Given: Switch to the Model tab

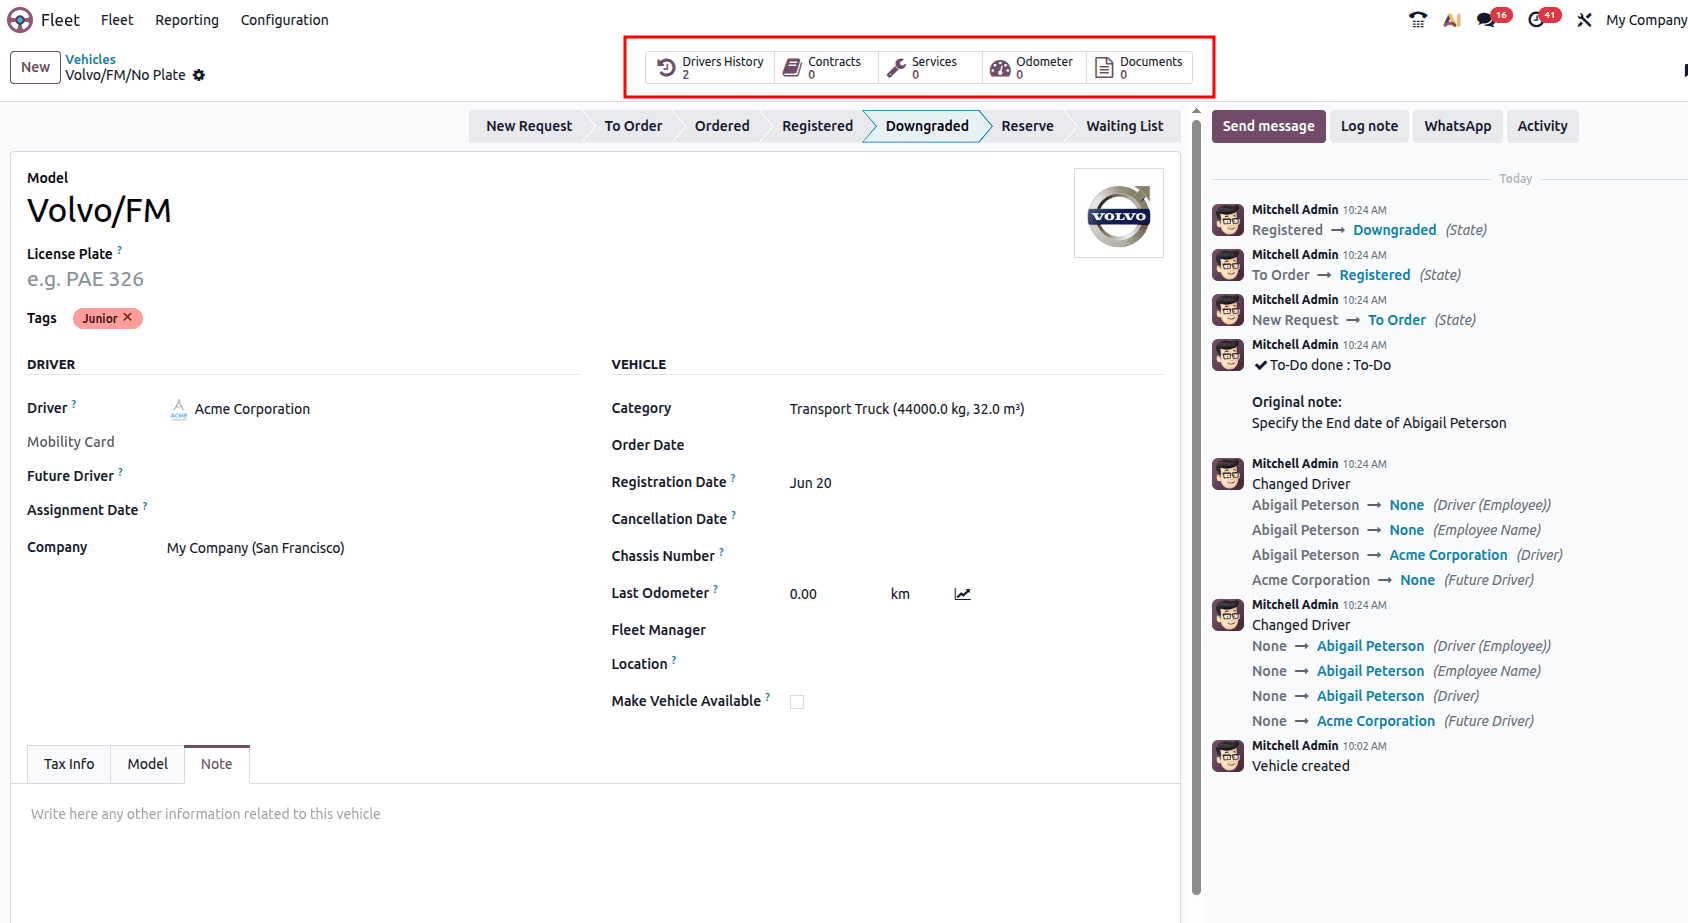Looking at the screenshot, I should [x=148, y=764].
